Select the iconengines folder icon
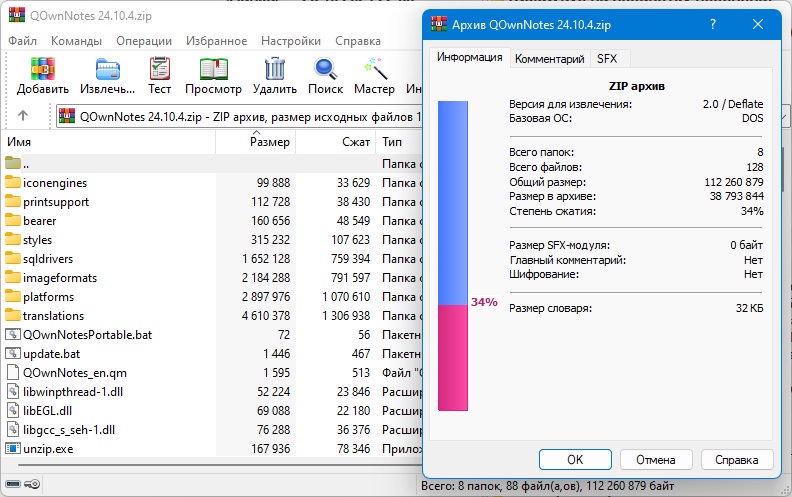 pos(13,182)
